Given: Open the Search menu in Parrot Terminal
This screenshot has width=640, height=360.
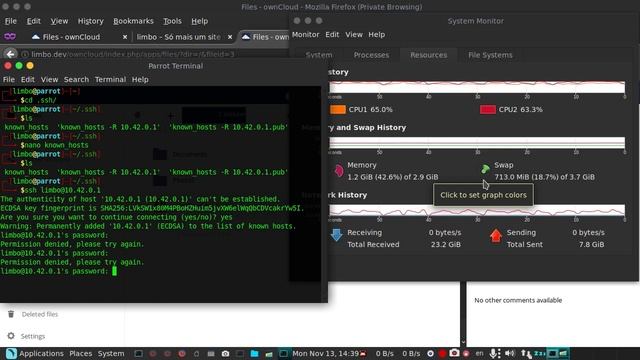Looking at the screenshot, I should coord(76,80).
